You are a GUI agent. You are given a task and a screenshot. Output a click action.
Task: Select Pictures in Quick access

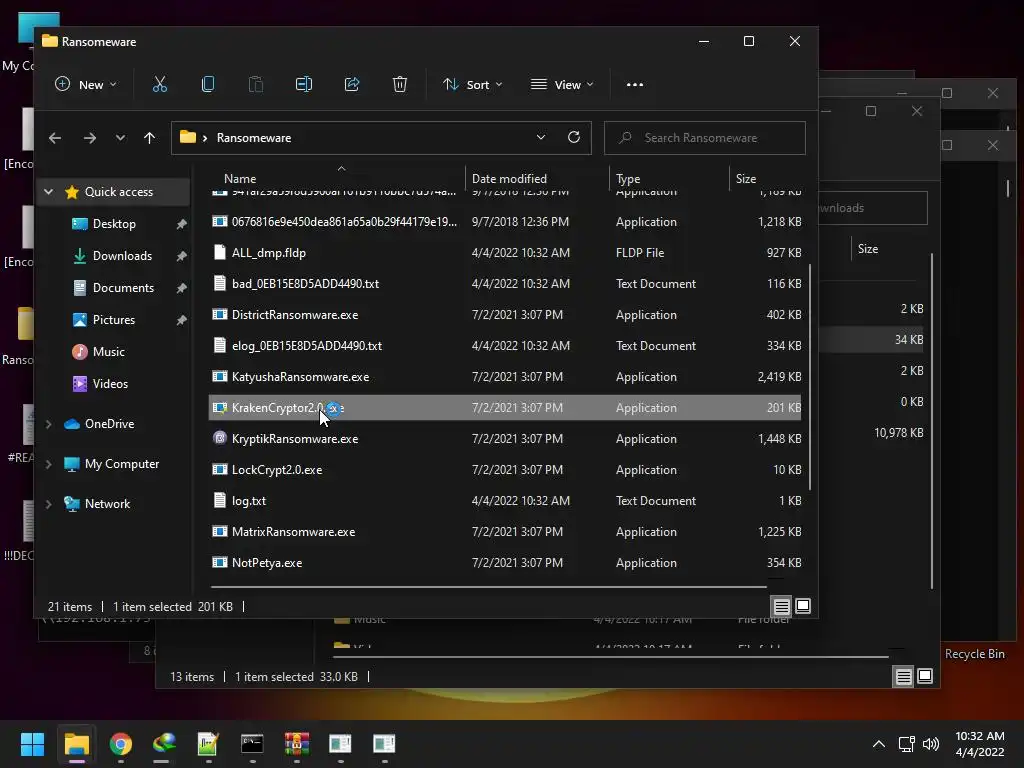coord(114,320)
